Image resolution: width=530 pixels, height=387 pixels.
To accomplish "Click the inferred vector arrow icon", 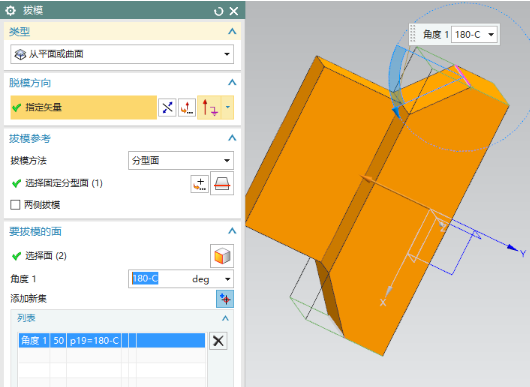I will pos(209,107).
